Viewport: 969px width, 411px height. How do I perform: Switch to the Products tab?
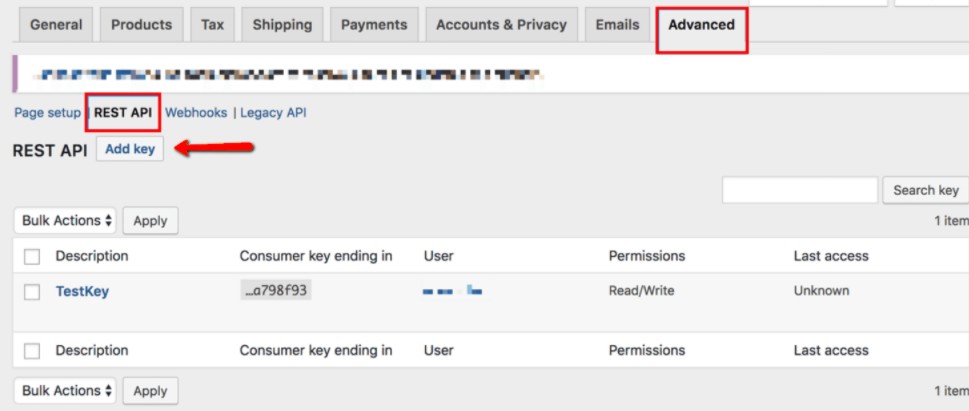(x=142, y=25)
